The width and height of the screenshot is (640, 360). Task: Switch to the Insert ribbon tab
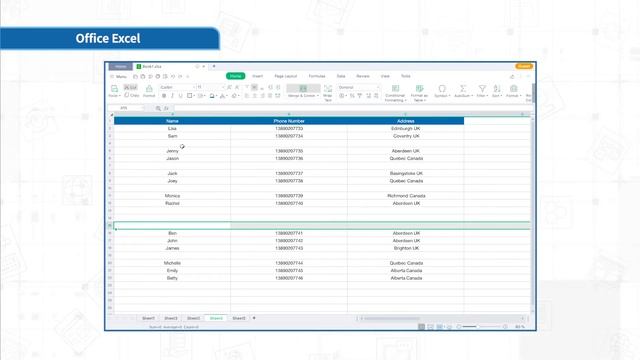(x=258, y=76)
